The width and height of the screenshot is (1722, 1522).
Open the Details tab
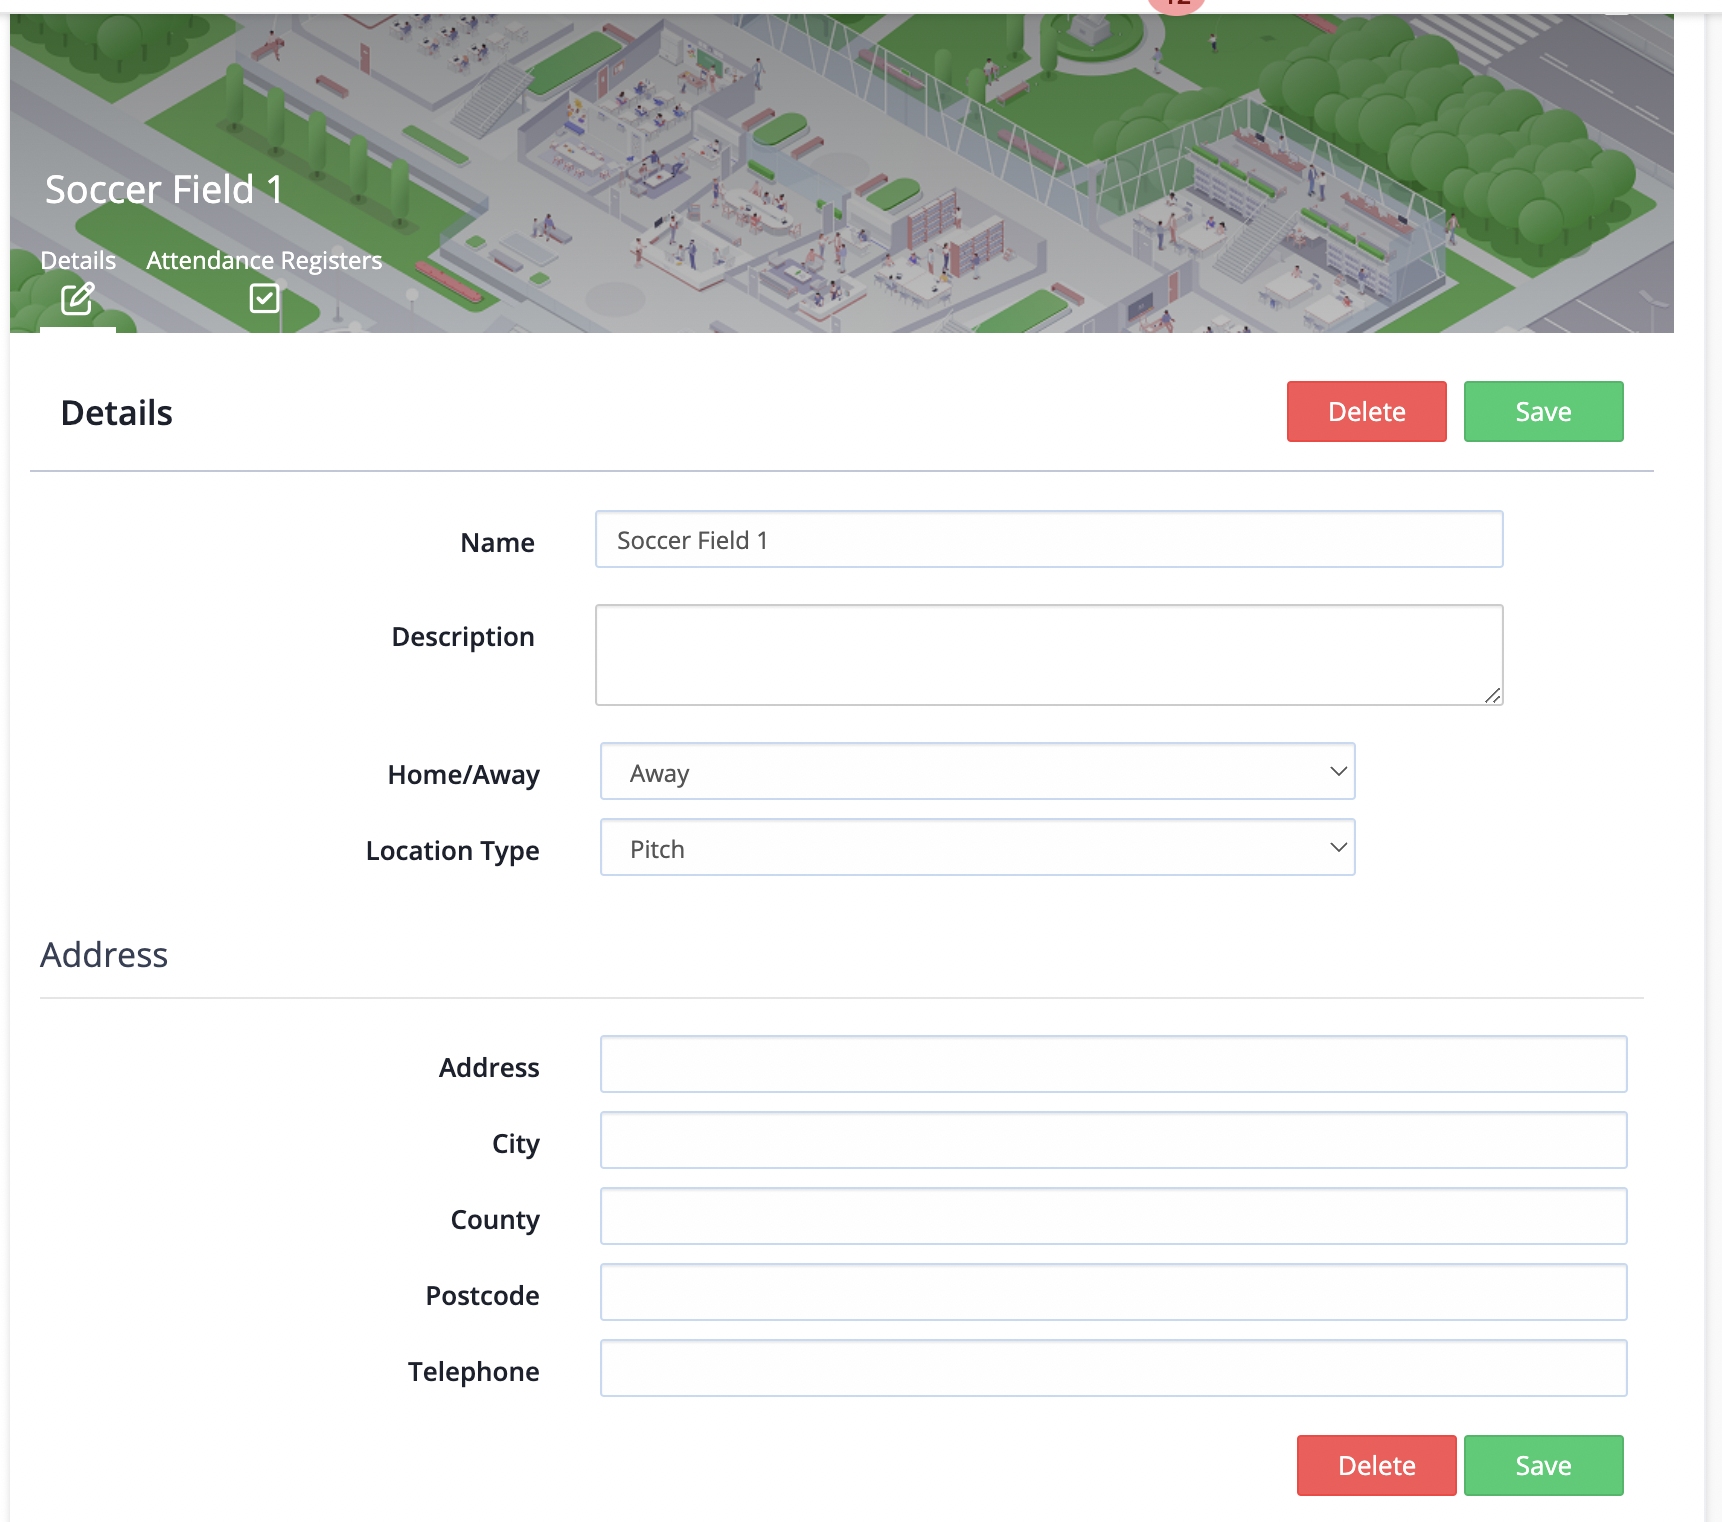click(x=78, y=261)
